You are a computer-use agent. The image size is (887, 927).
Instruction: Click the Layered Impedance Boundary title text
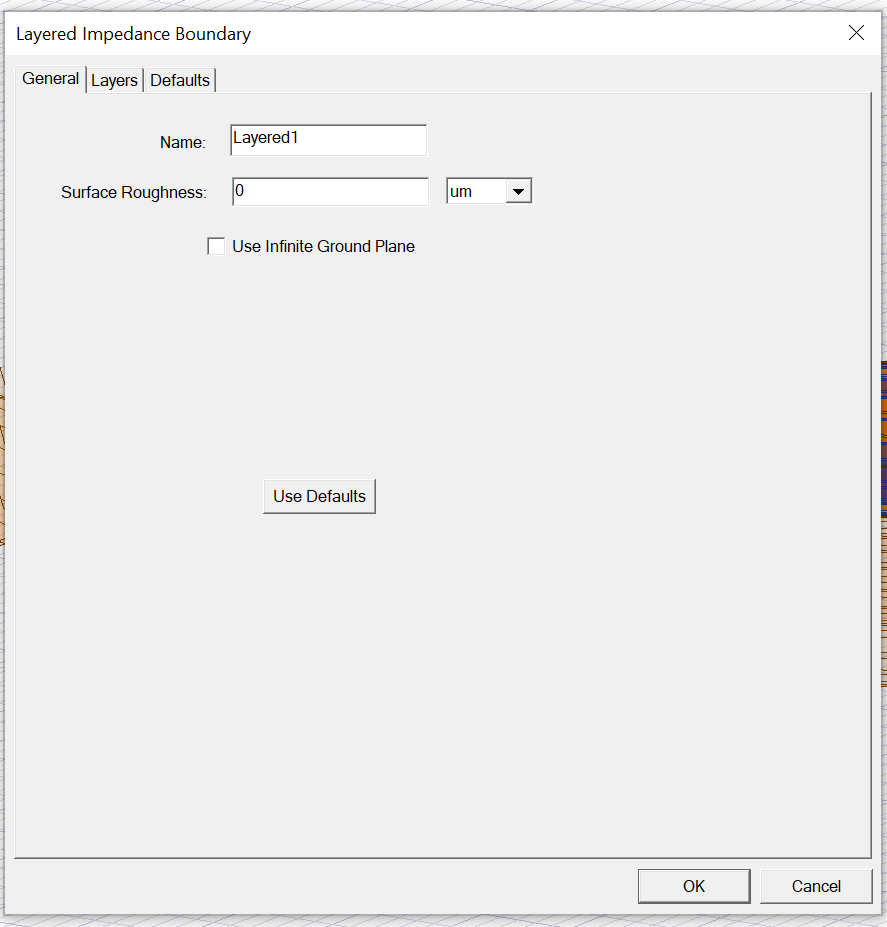pos(134,34)
